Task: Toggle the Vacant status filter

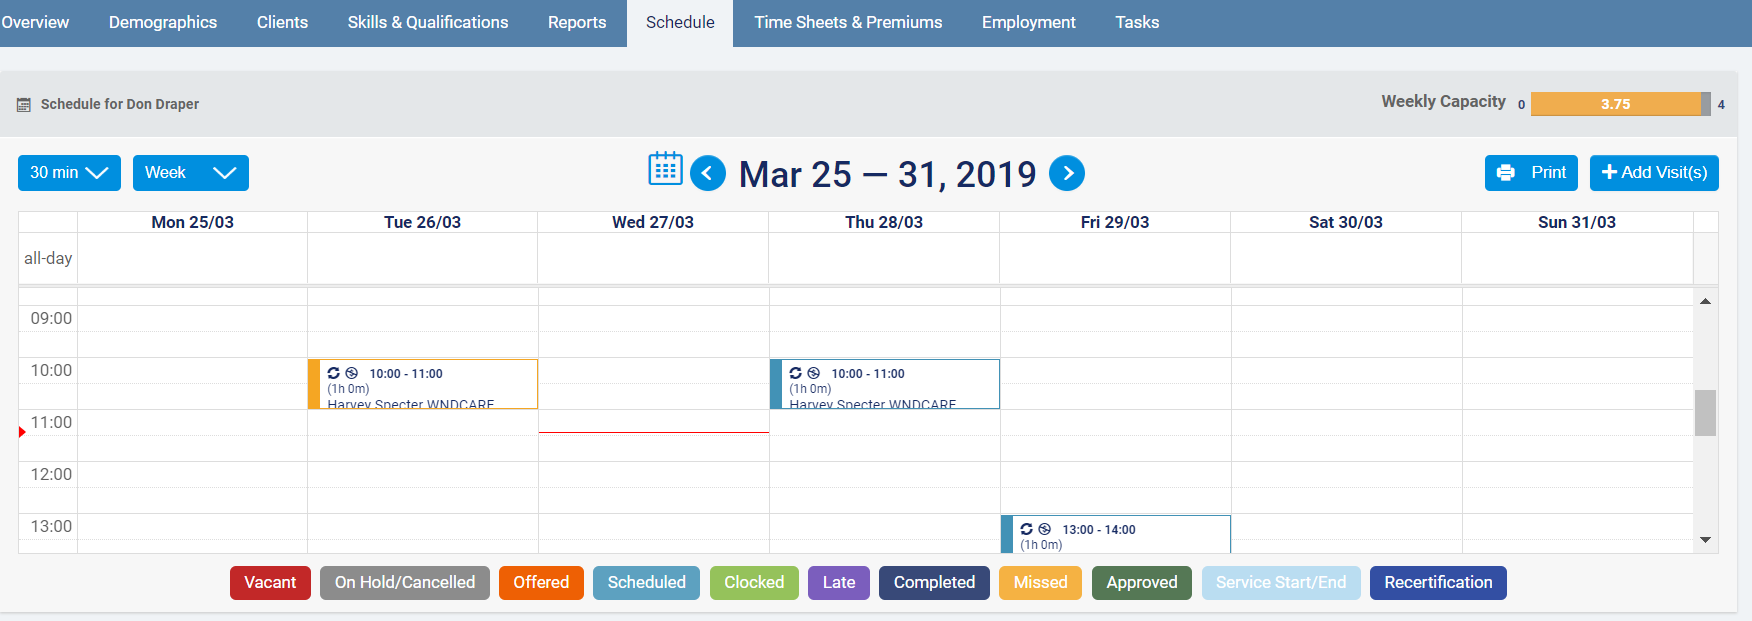Action: click(x=270, y=583)
